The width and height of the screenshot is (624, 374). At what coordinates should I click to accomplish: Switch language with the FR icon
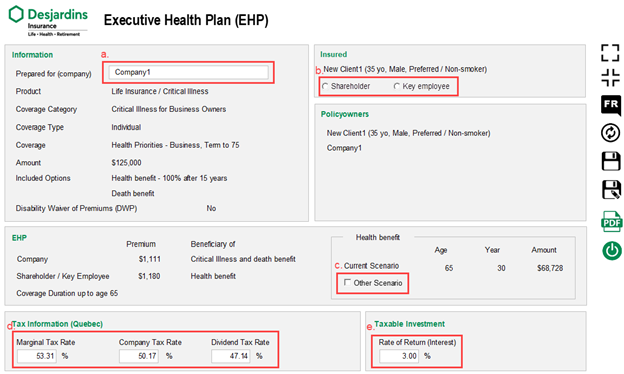click(x=611, y=105)
